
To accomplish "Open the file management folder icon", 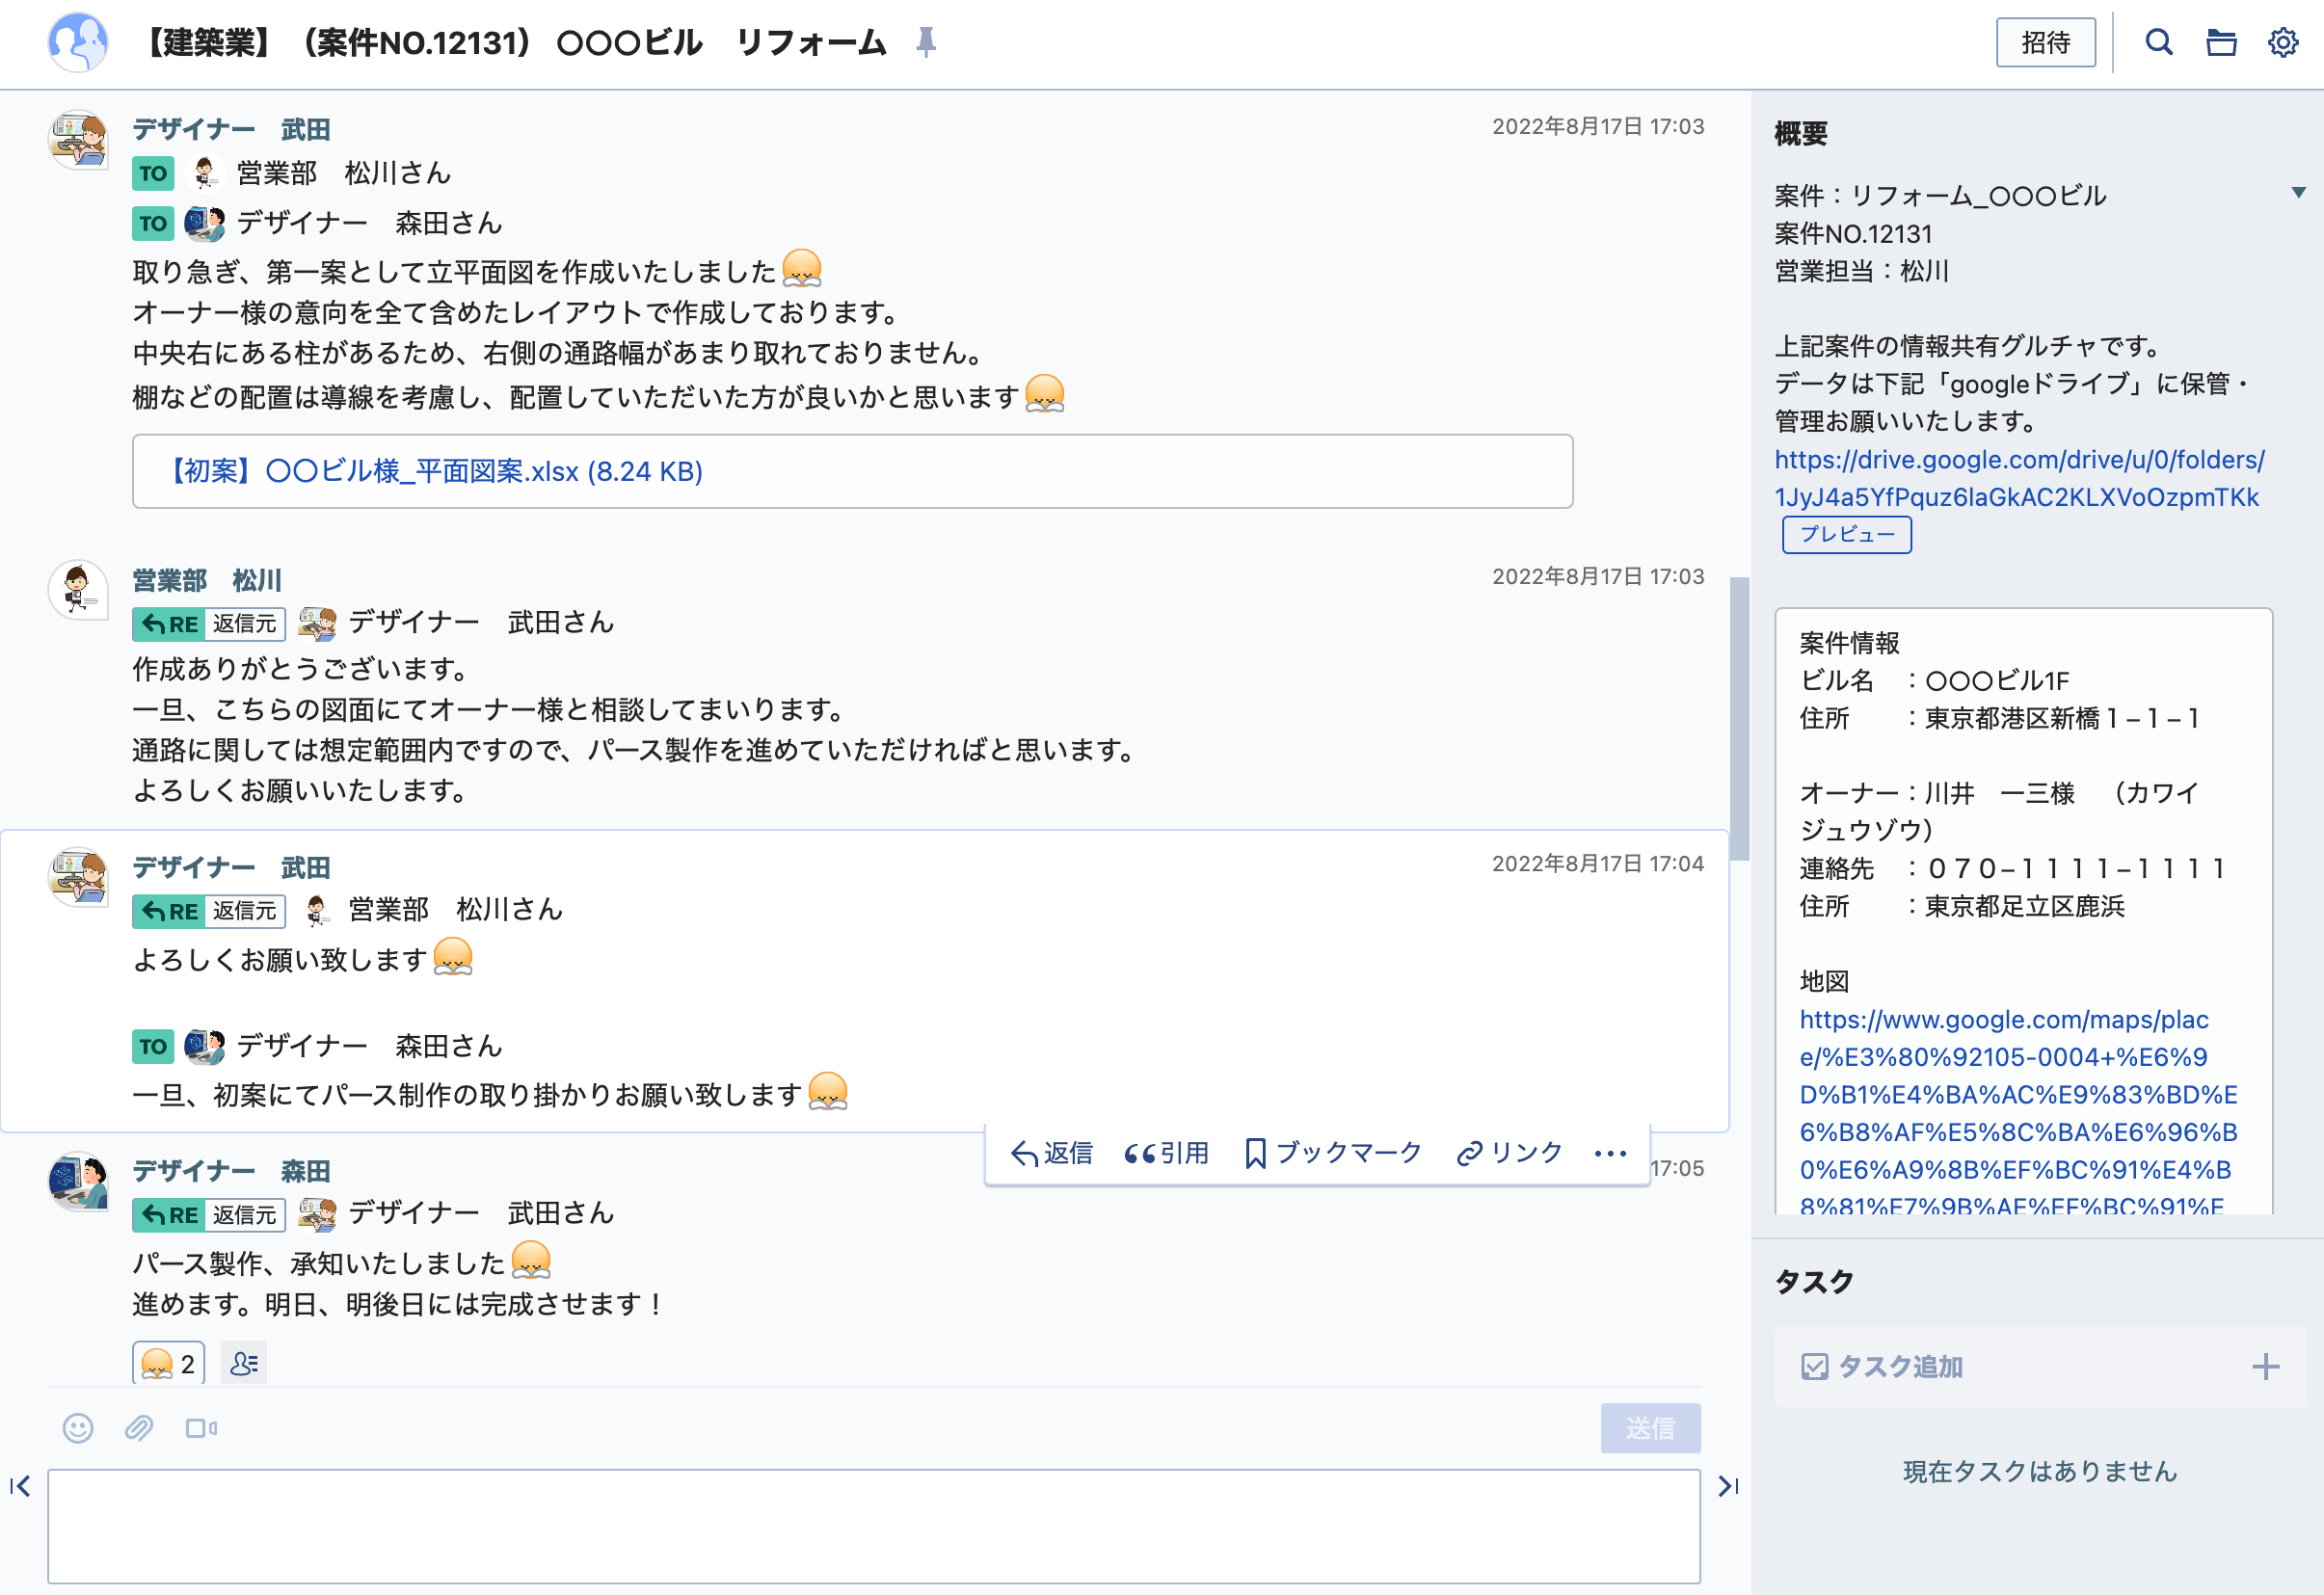I will pyautogui.click(x=2221, y=42).
